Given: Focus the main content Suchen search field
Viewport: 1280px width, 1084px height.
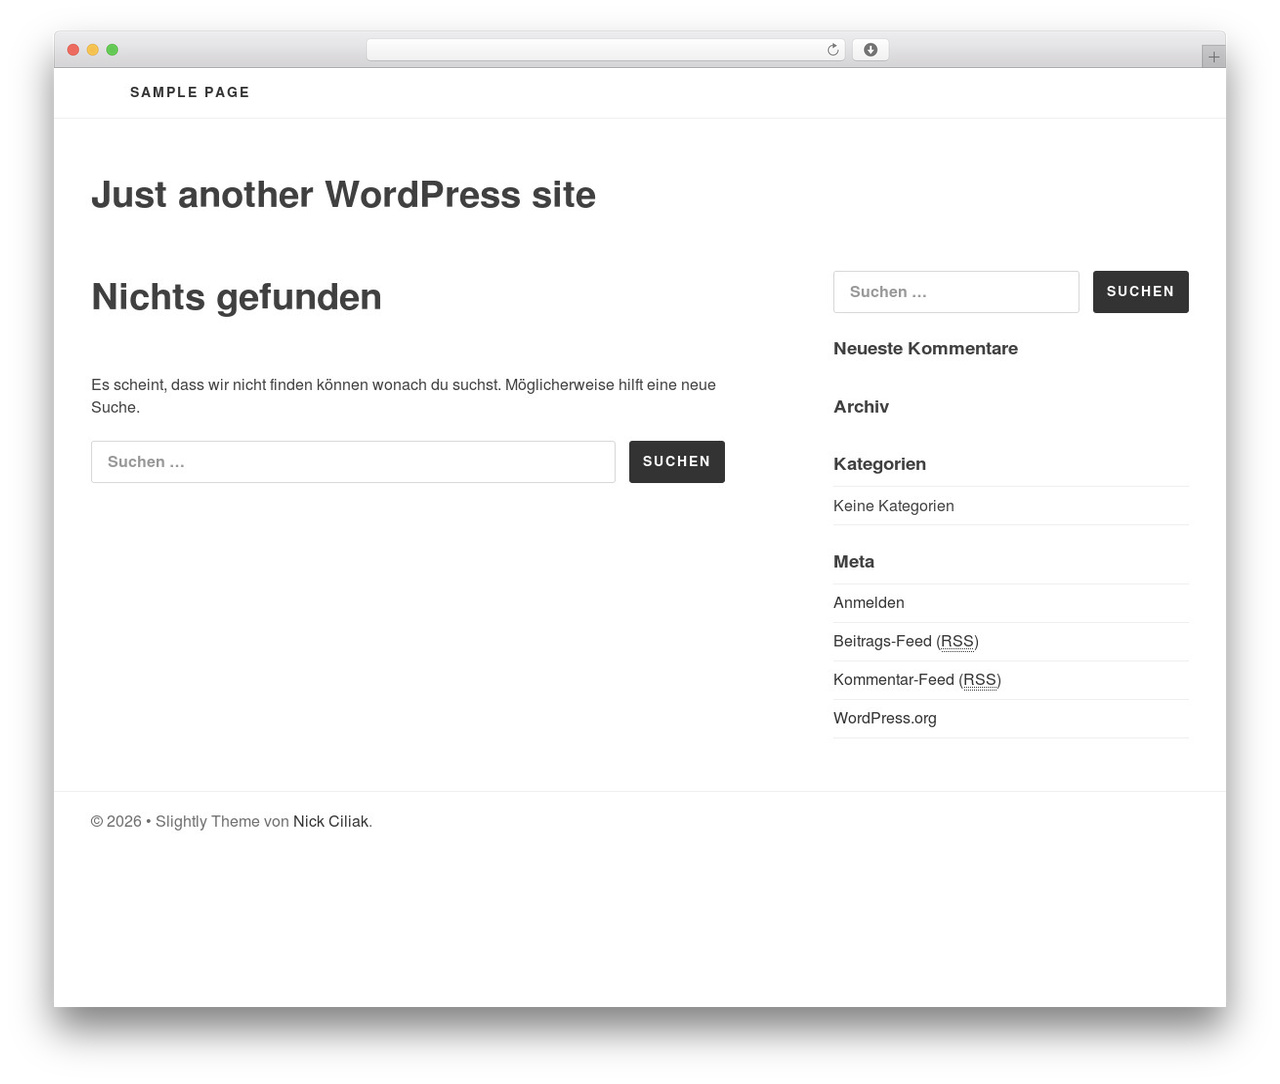Looking at the screenshot, I should [x=353, y=462].
